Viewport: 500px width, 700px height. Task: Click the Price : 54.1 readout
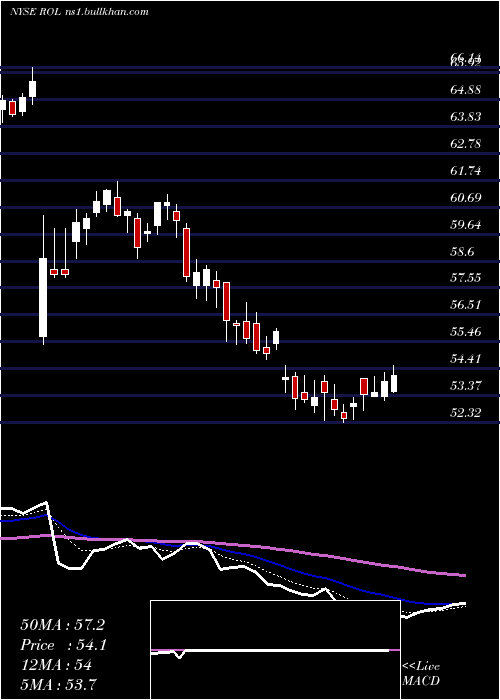[63, 645]
